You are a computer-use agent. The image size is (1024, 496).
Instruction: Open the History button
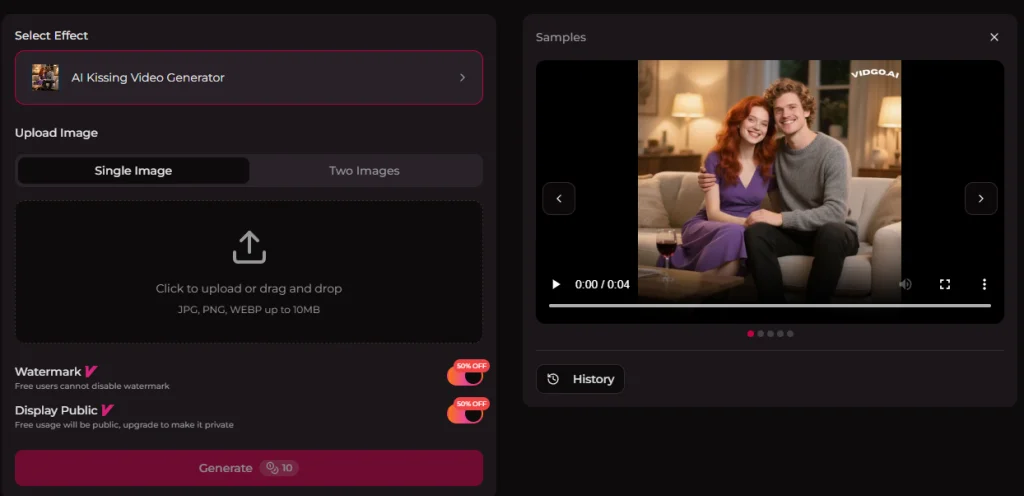[x=580, y=379]
